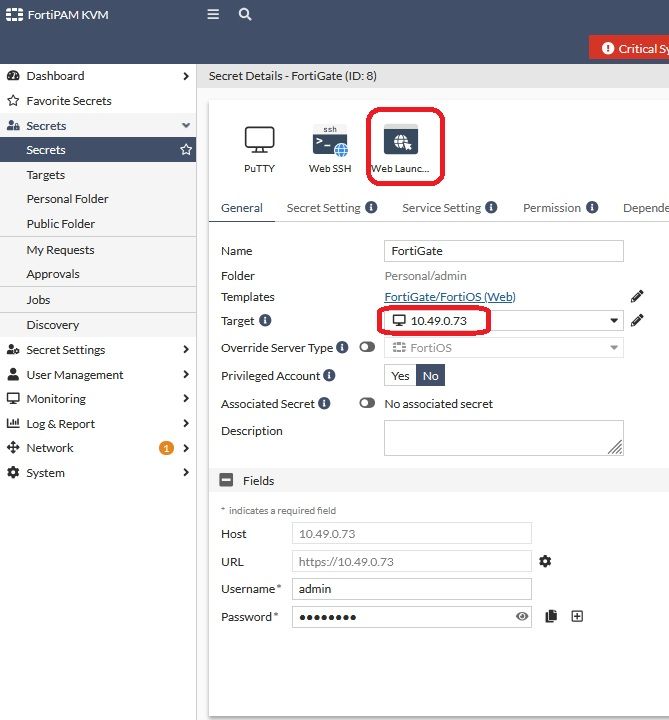
Task: Copy the password with clipboard icon
Action: click(x=551, y=616)
